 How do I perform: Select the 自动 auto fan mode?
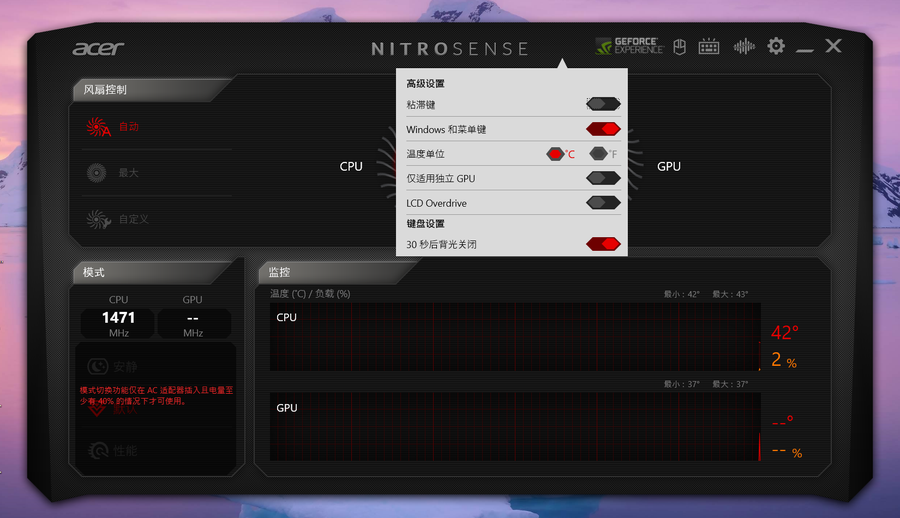point(113,126)
